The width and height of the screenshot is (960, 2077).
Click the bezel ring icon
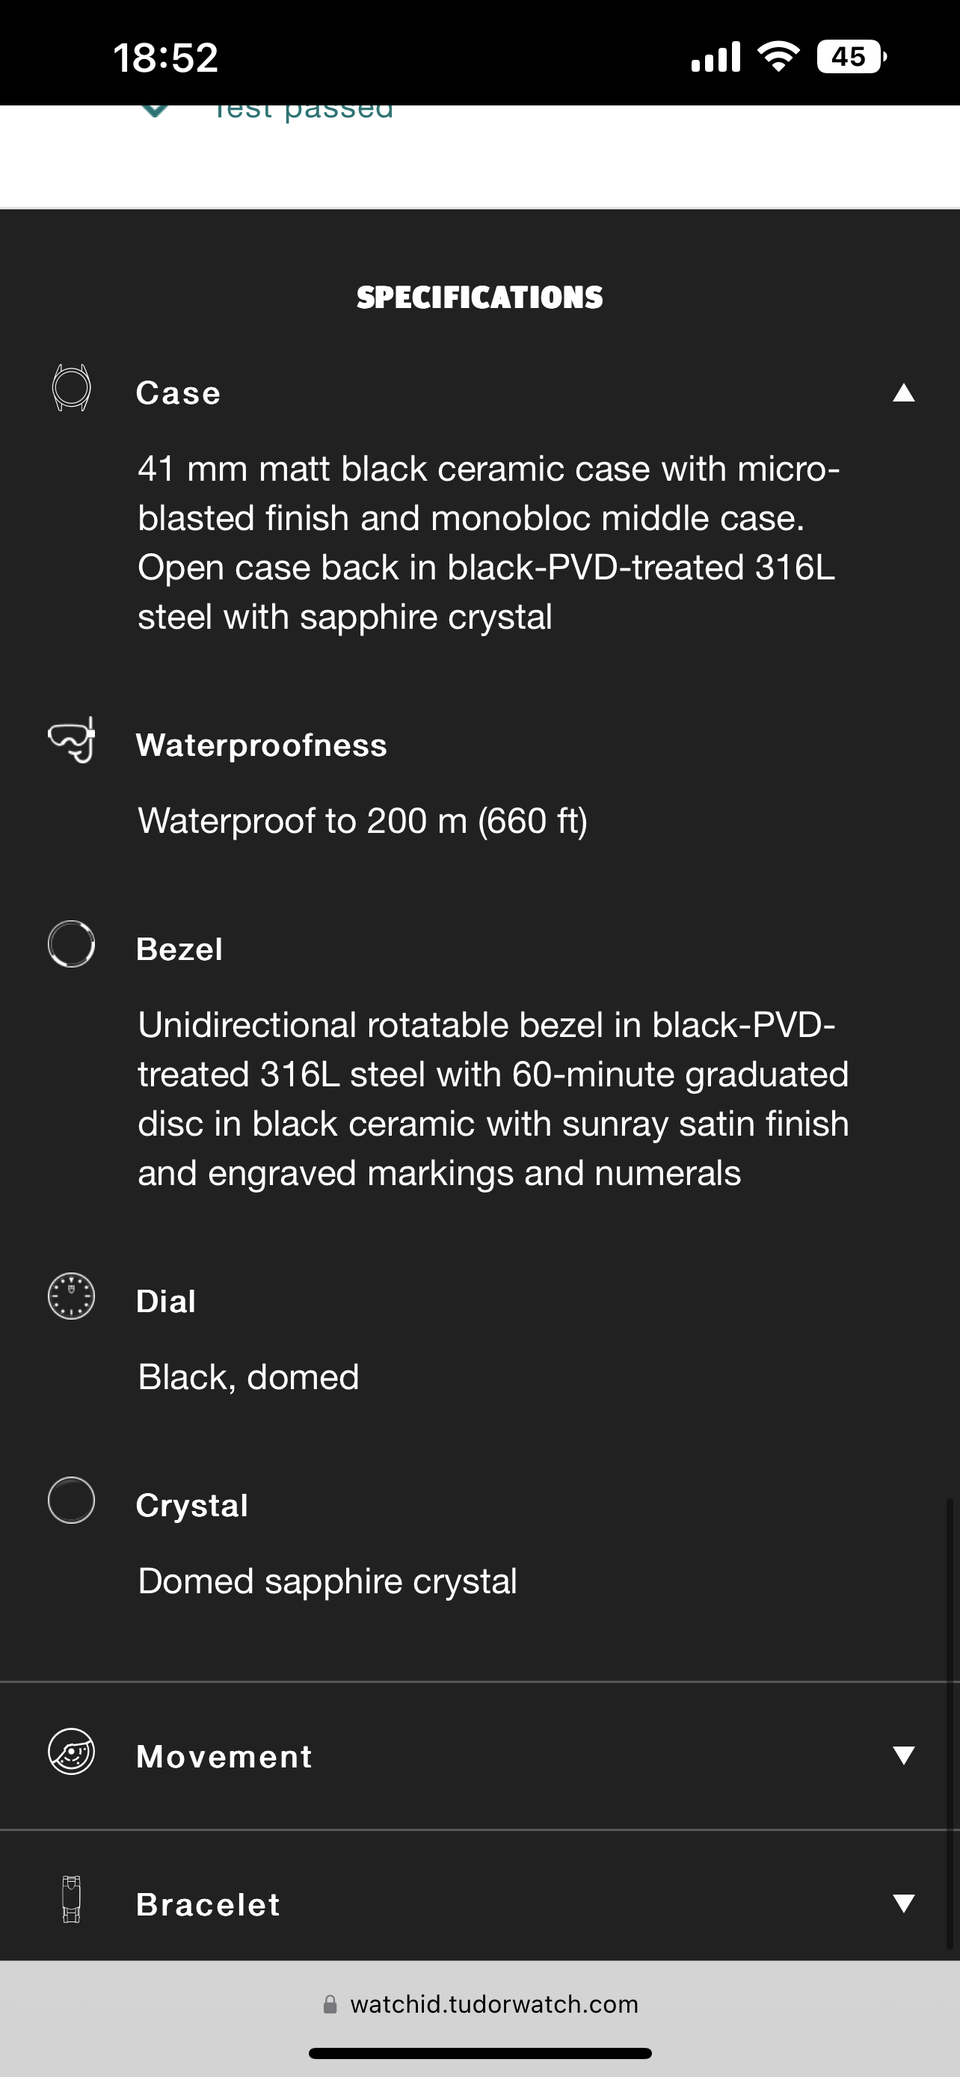tap(71, 944)
